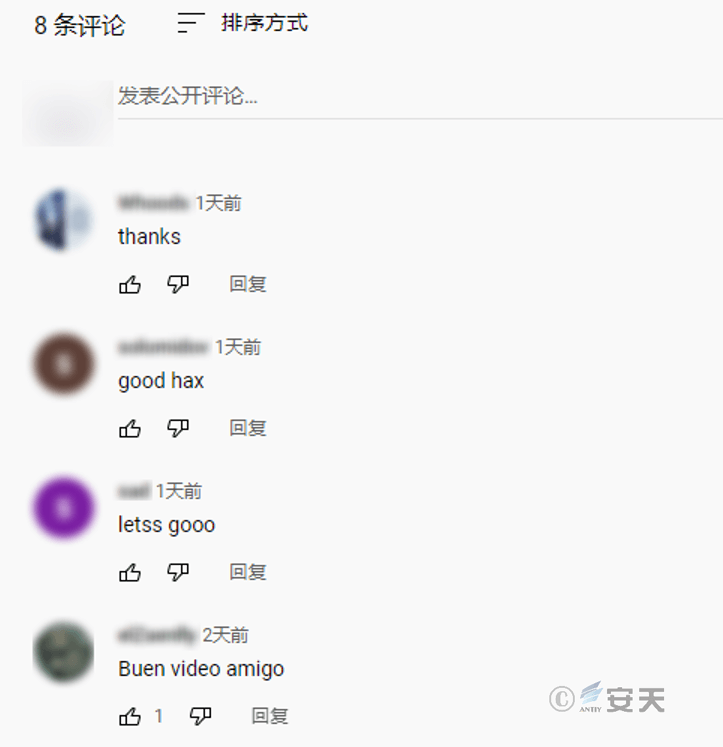723x747 pixels.
Task: Dislike the "good hax" comment
Action: [178, 428]
